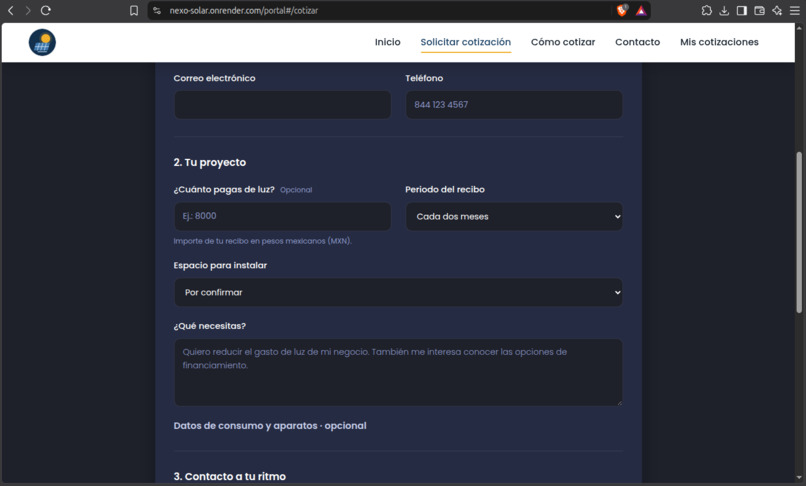Open Mis cotizaciones nav item
Viewport: 806px width, 486px height.
[x=719, y=42]
